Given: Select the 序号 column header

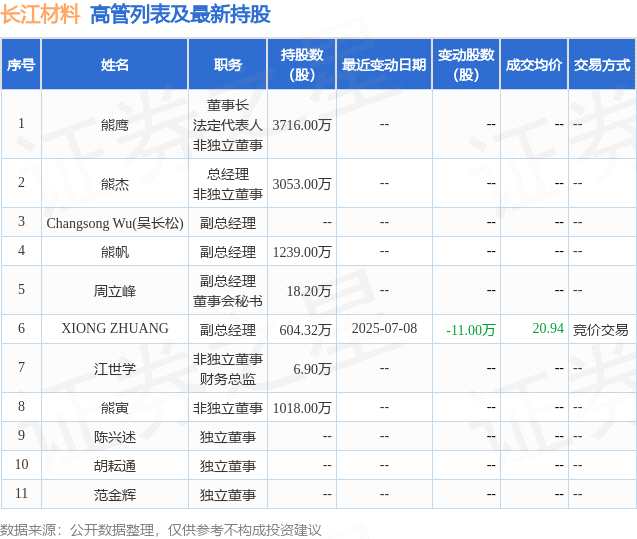Looking at the screenshot, I should [x=21, y=65].
